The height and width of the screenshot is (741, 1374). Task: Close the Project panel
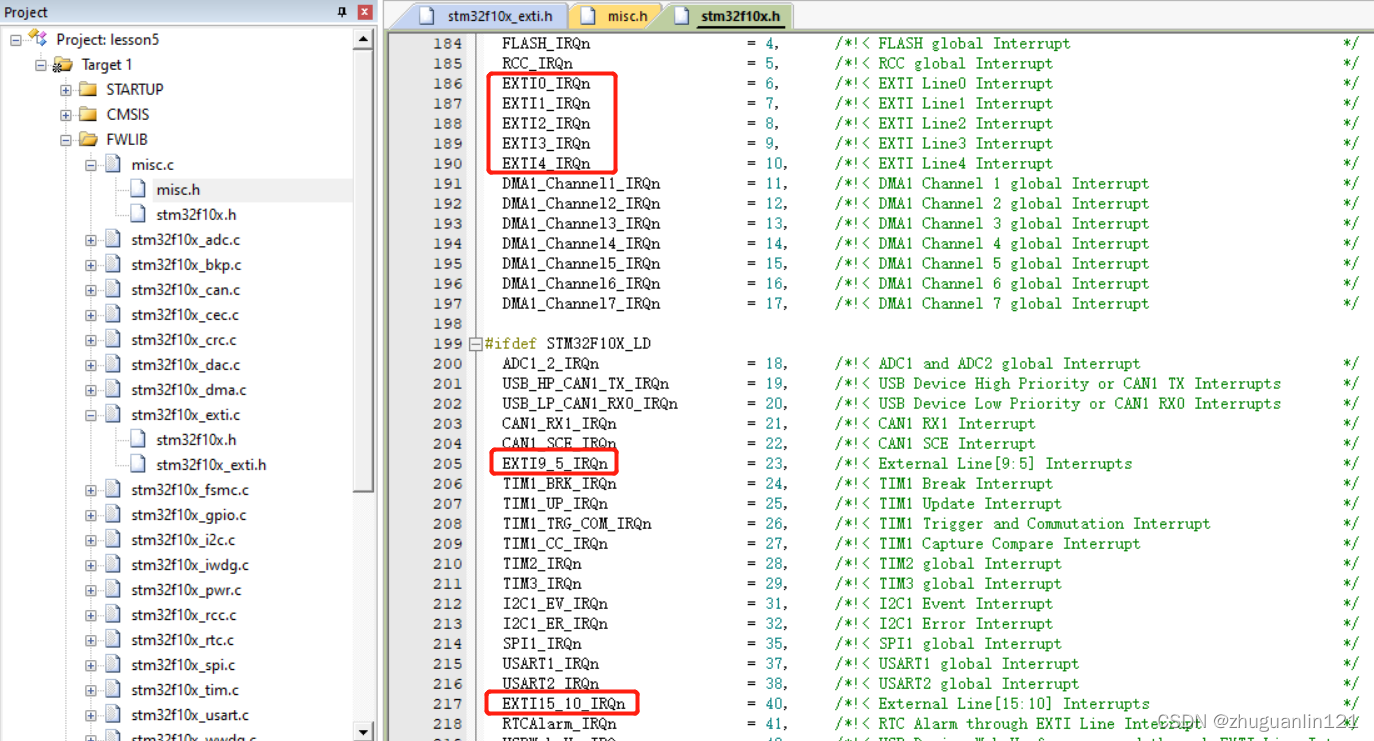[365, 12]
